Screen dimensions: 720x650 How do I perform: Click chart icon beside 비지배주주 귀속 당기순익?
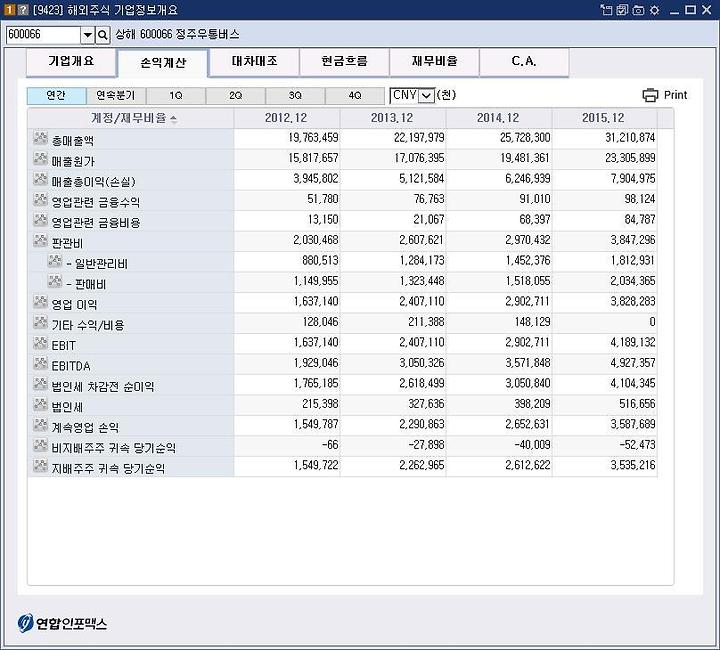[x=40, y=445]
